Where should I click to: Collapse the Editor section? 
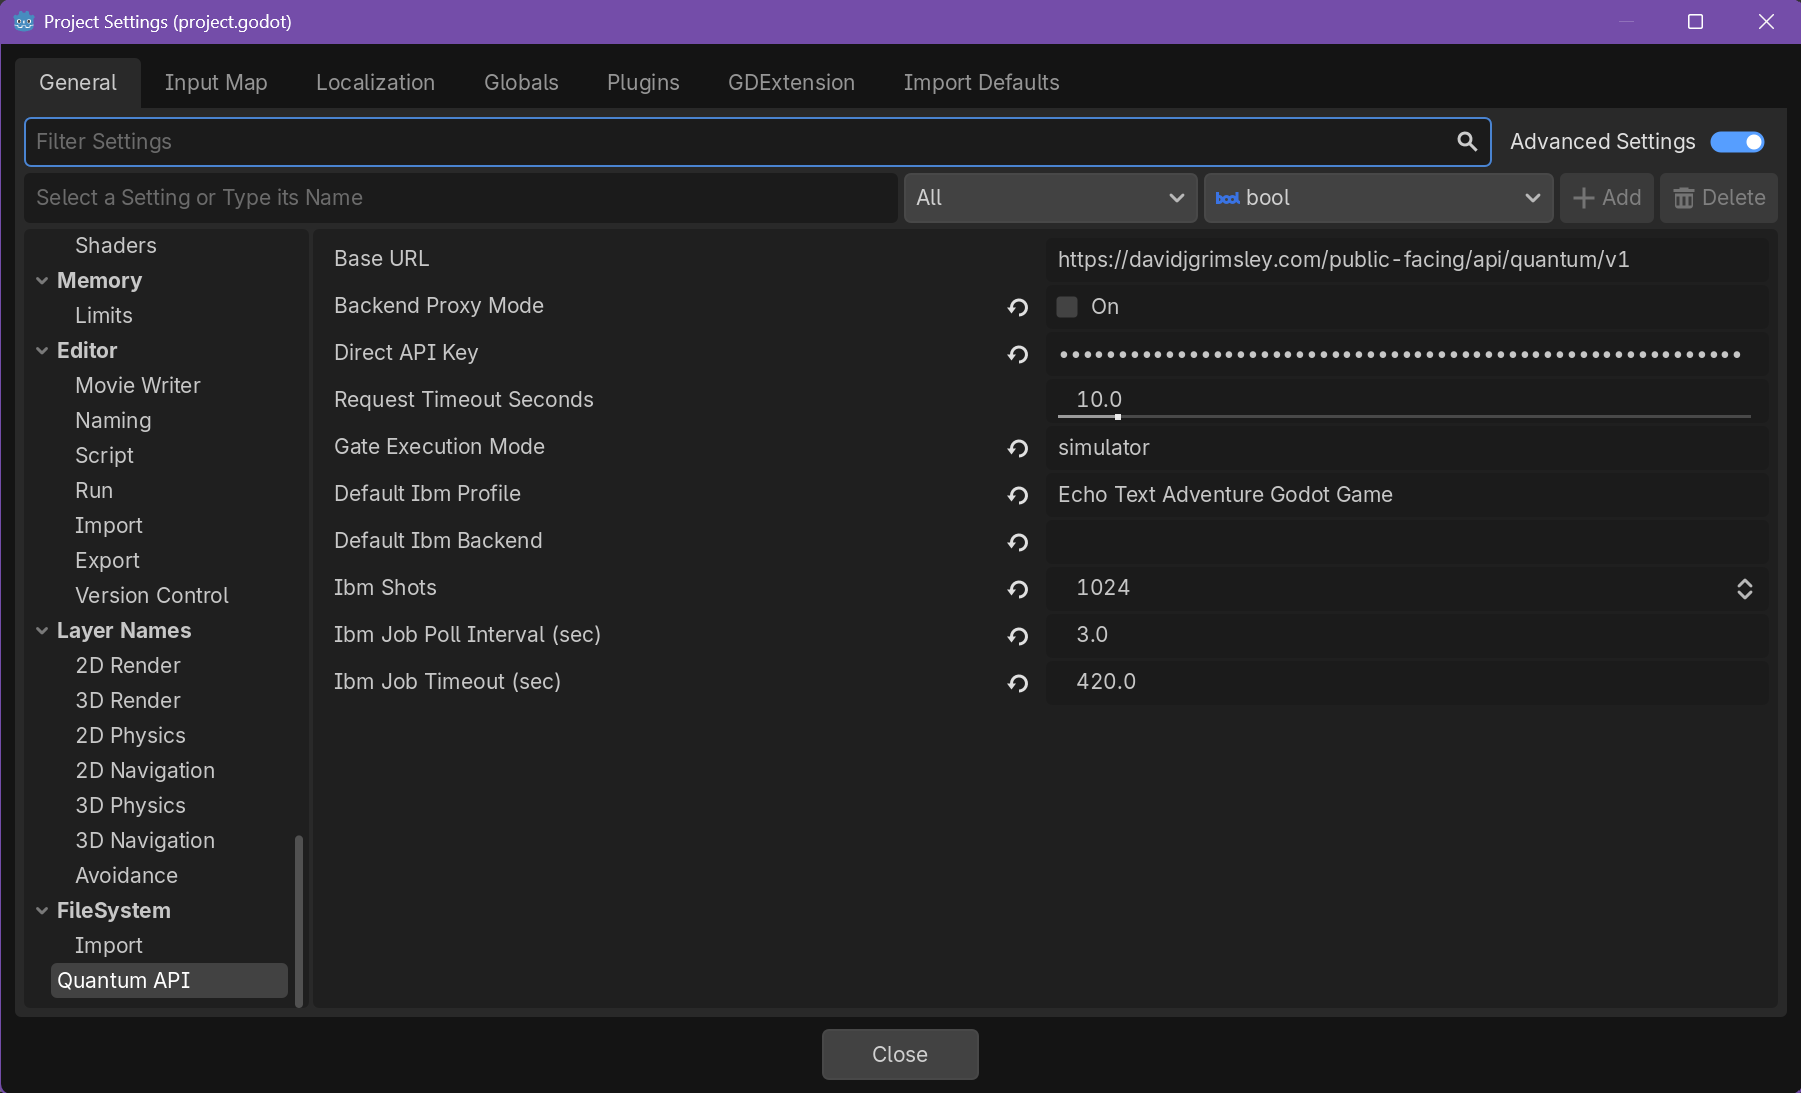[42, 351]
